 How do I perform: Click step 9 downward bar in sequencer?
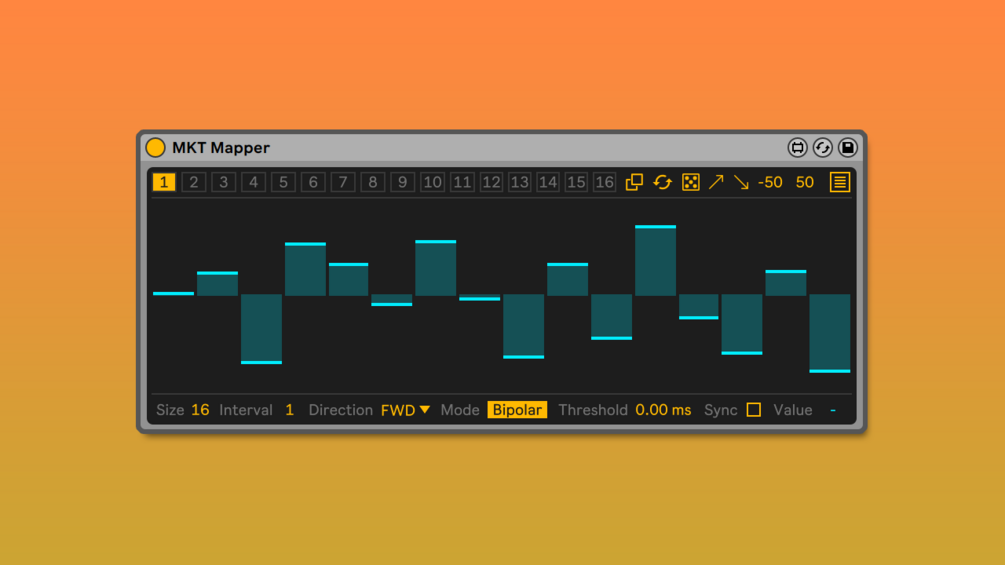pyautogui.click(x=524, y=326)
